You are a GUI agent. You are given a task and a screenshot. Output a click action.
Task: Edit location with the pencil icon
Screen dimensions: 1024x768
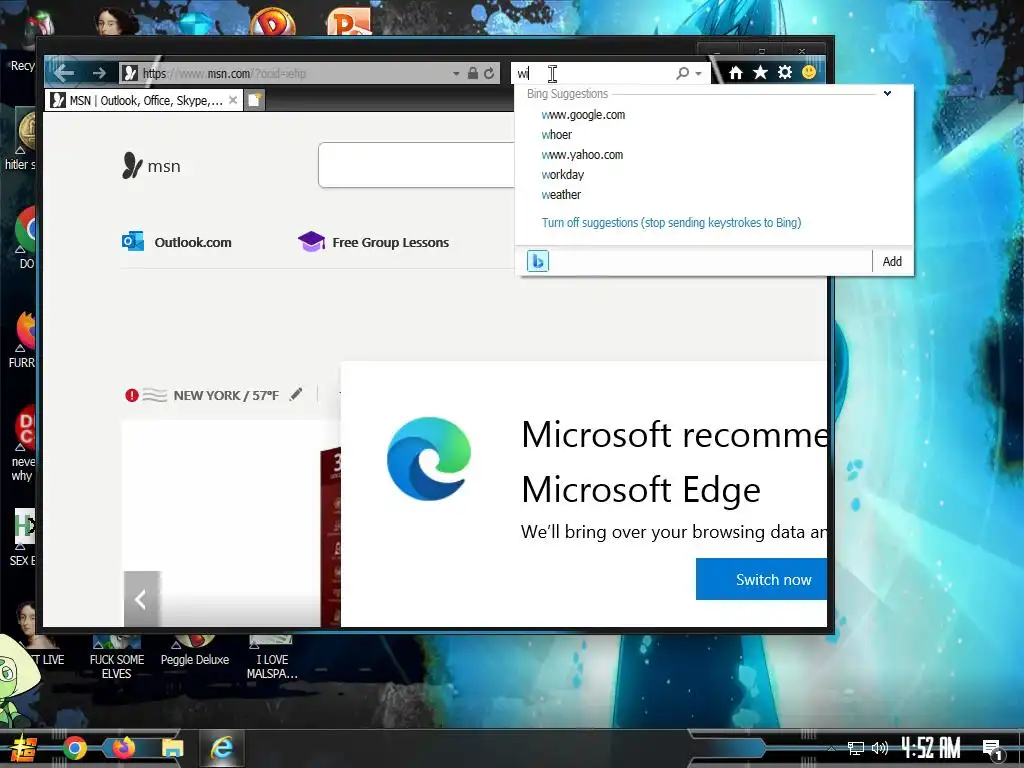click(x=296, y=394)
